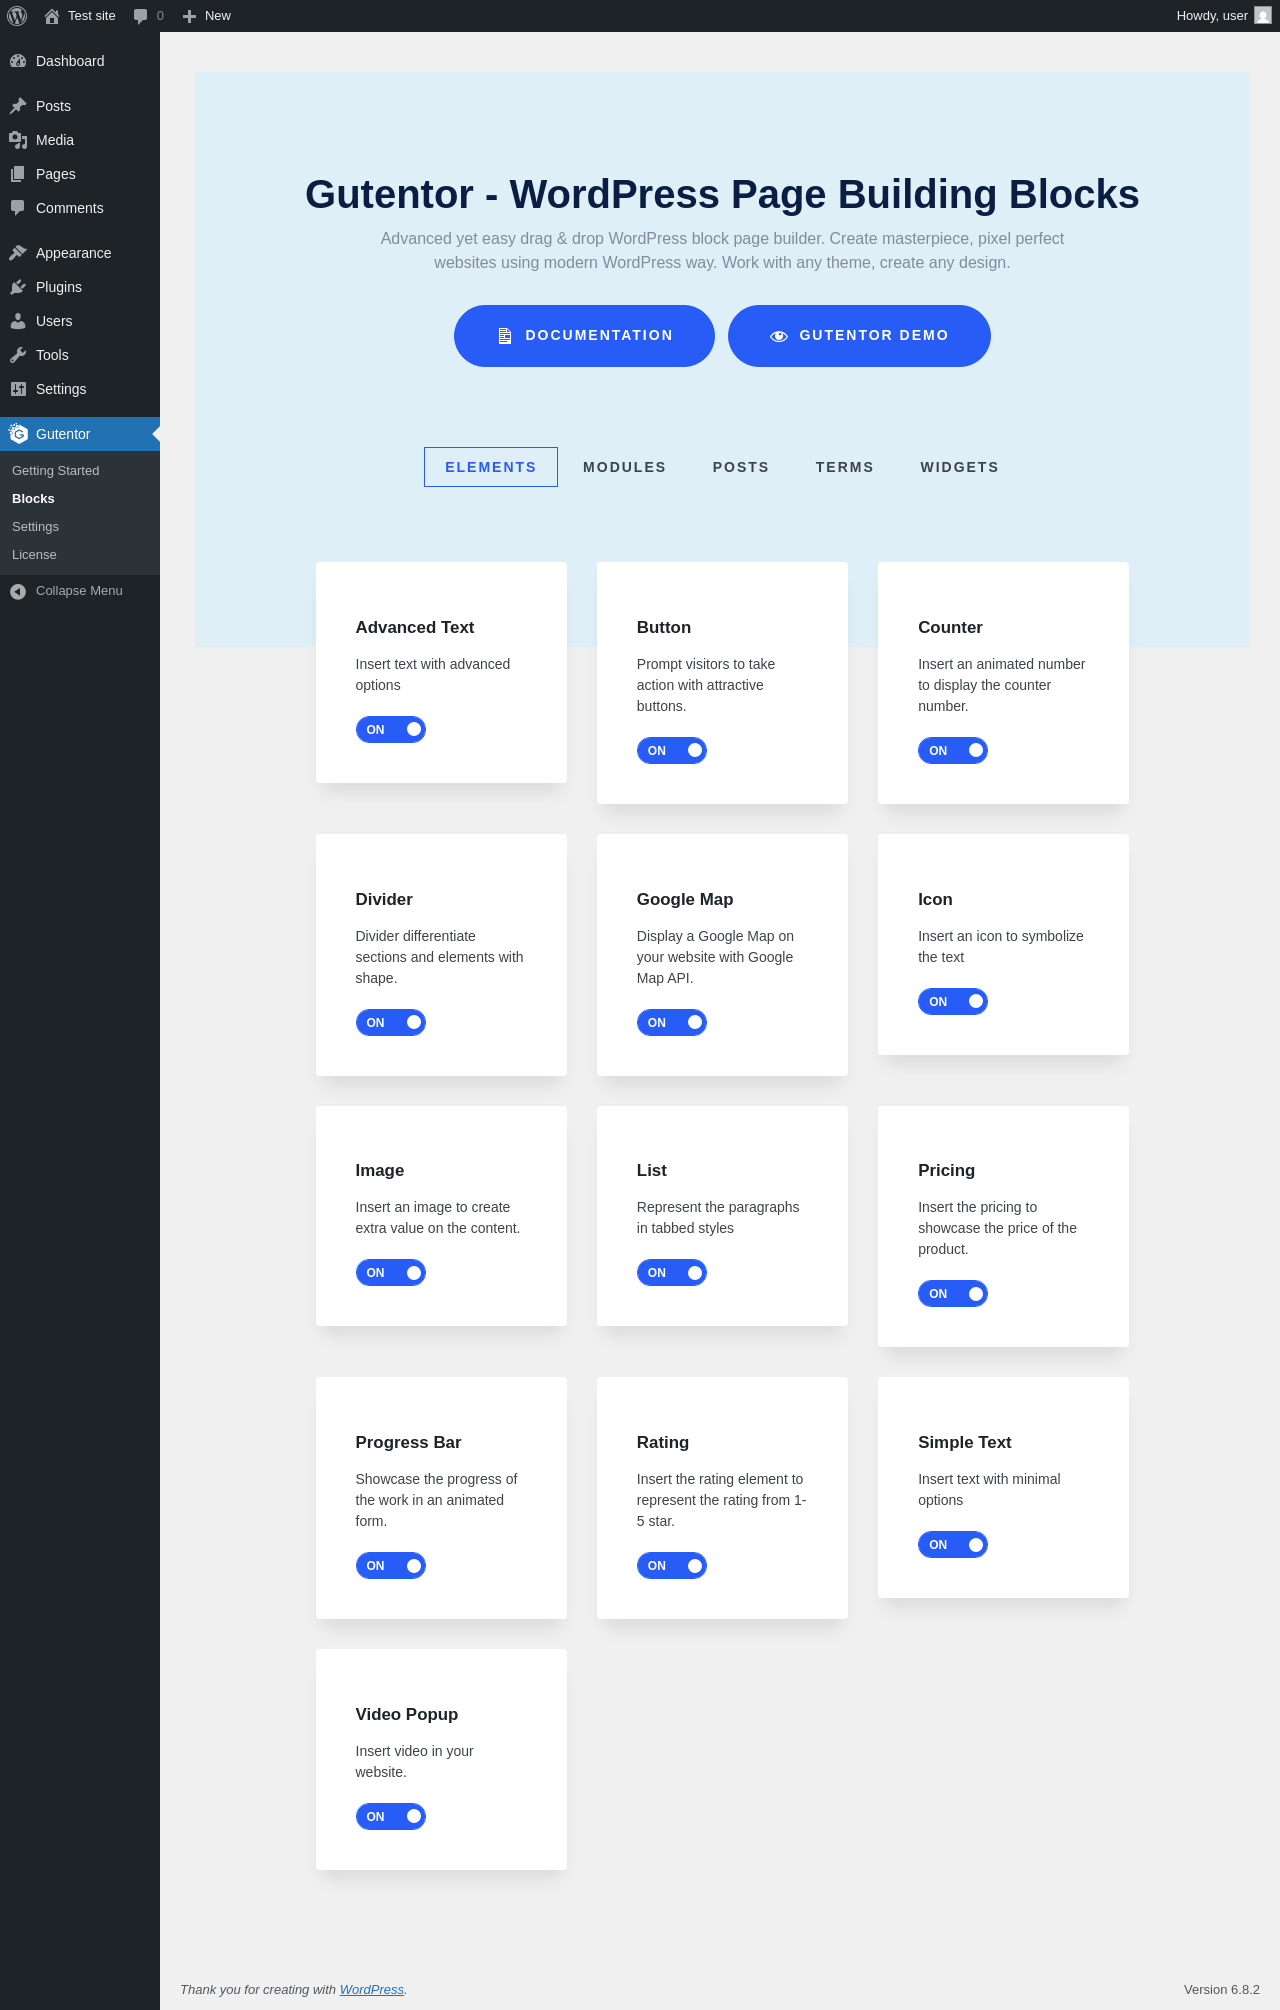Switch to the Modules tab
The width and height of the screenshot is (1280, 2010).
[x=625, y=467]
